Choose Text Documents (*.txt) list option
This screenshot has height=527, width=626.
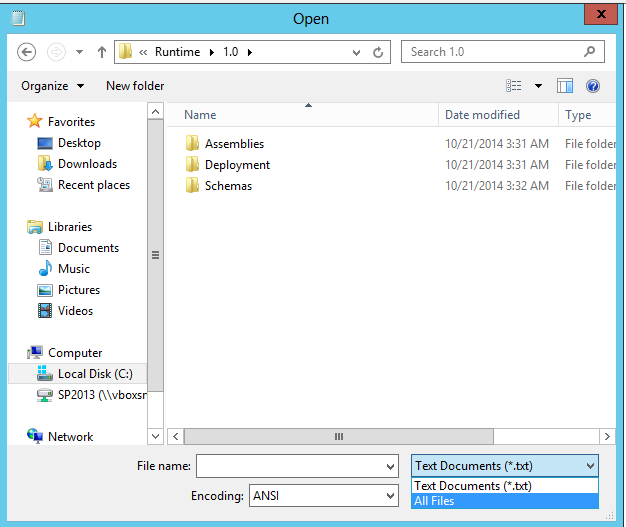click(x=505, y=486)
